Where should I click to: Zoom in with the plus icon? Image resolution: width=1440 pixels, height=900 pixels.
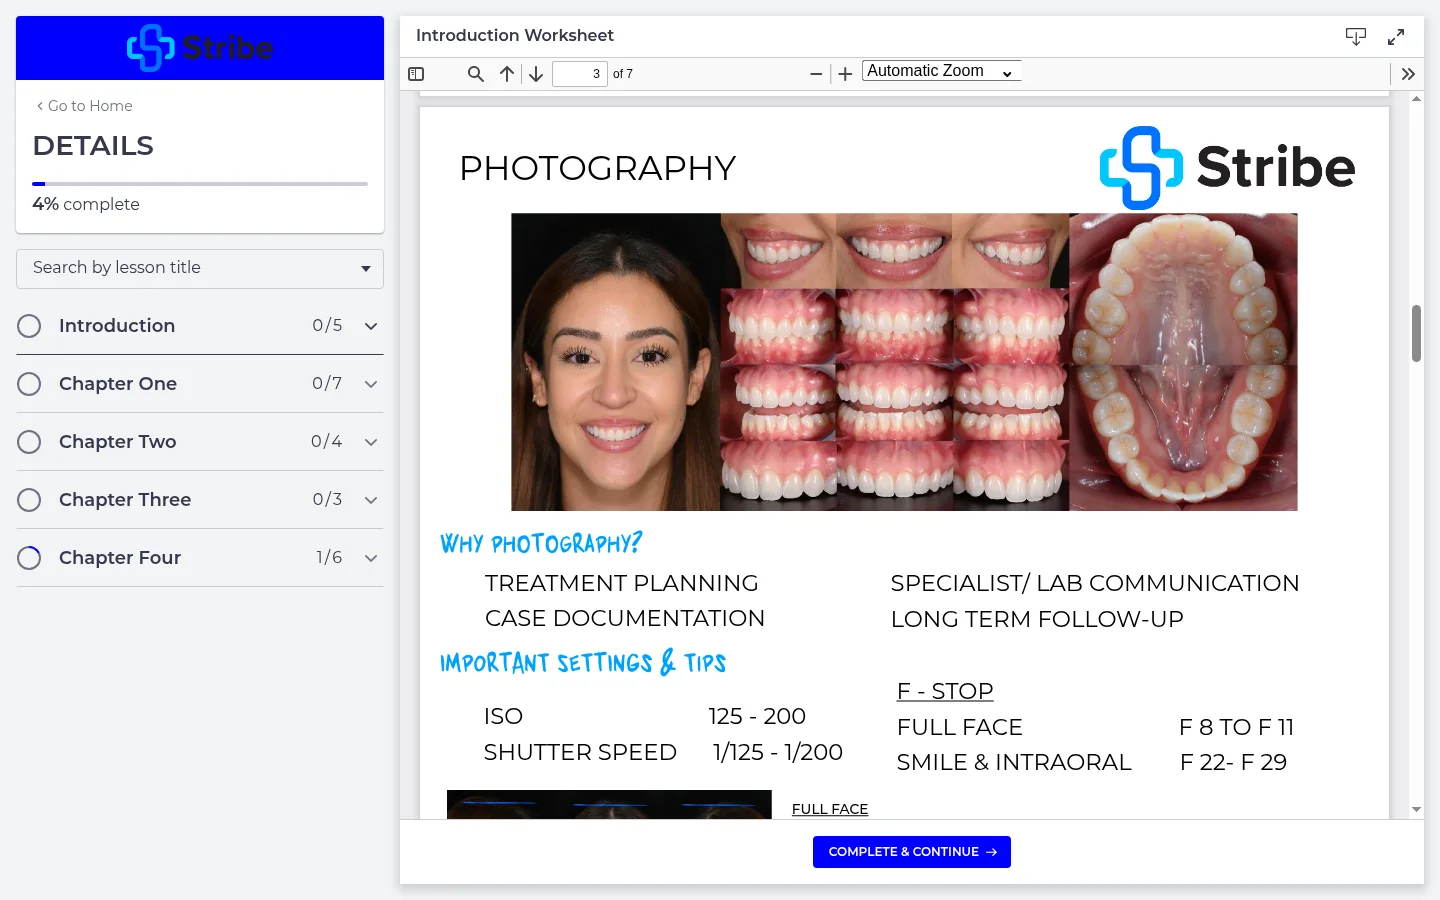pyautogui.click(x=845, y=74)
